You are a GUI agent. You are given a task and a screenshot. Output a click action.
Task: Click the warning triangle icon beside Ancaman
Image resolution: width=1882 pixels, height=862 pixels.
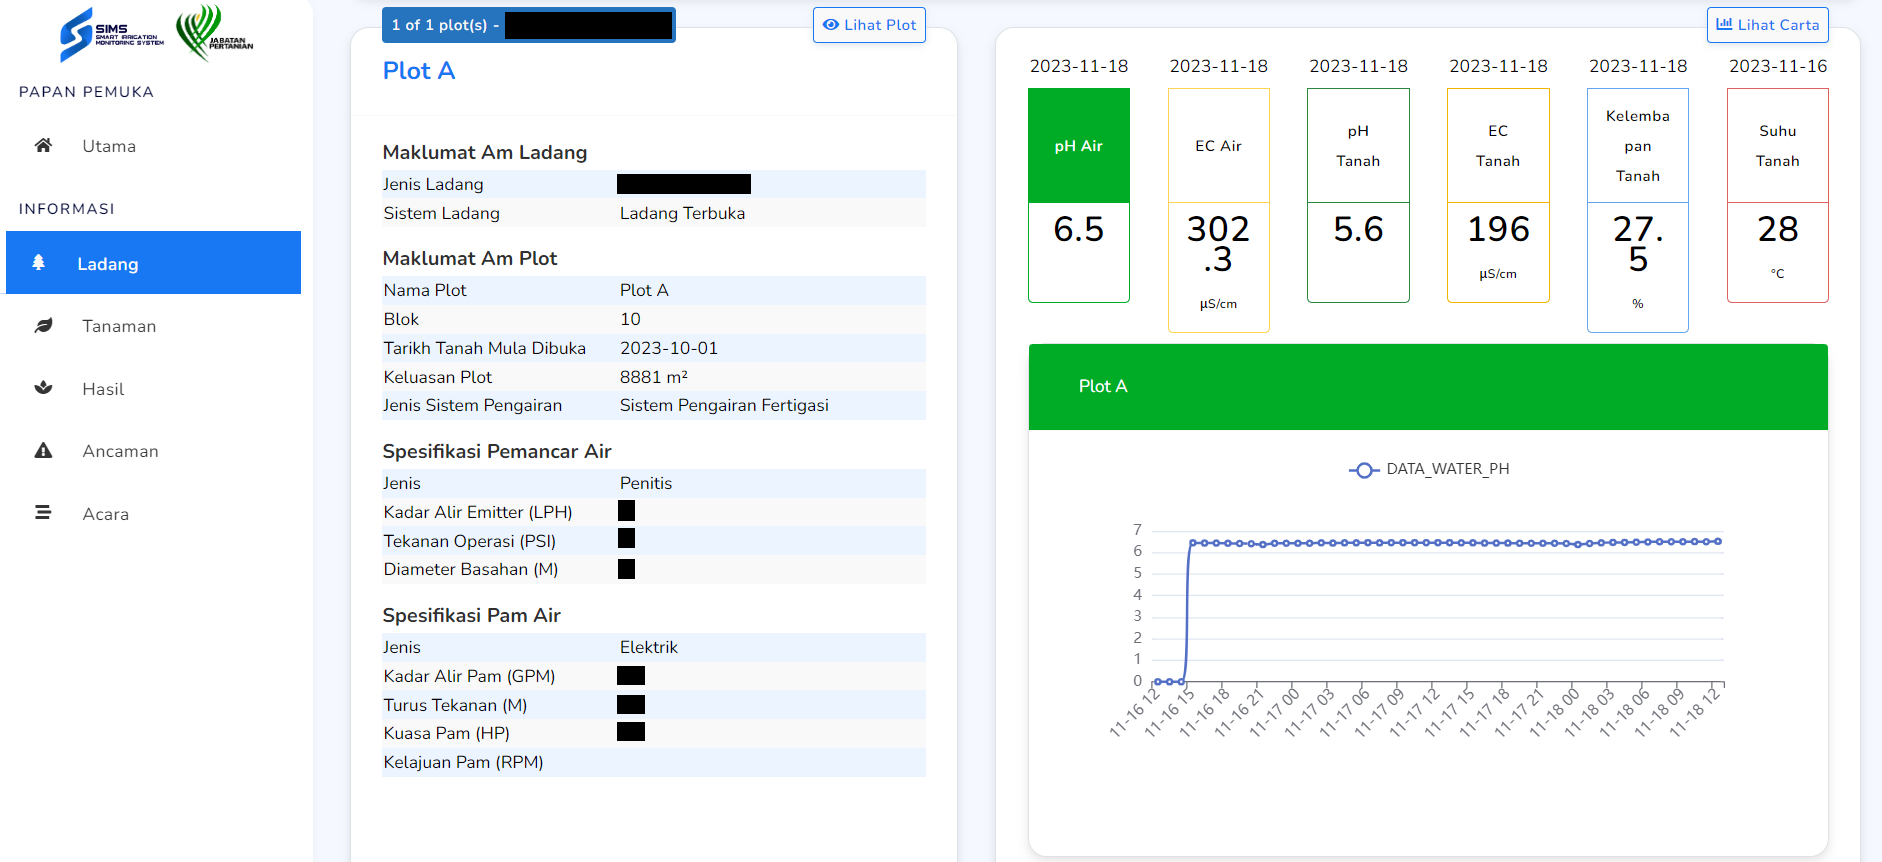(43, 451)
